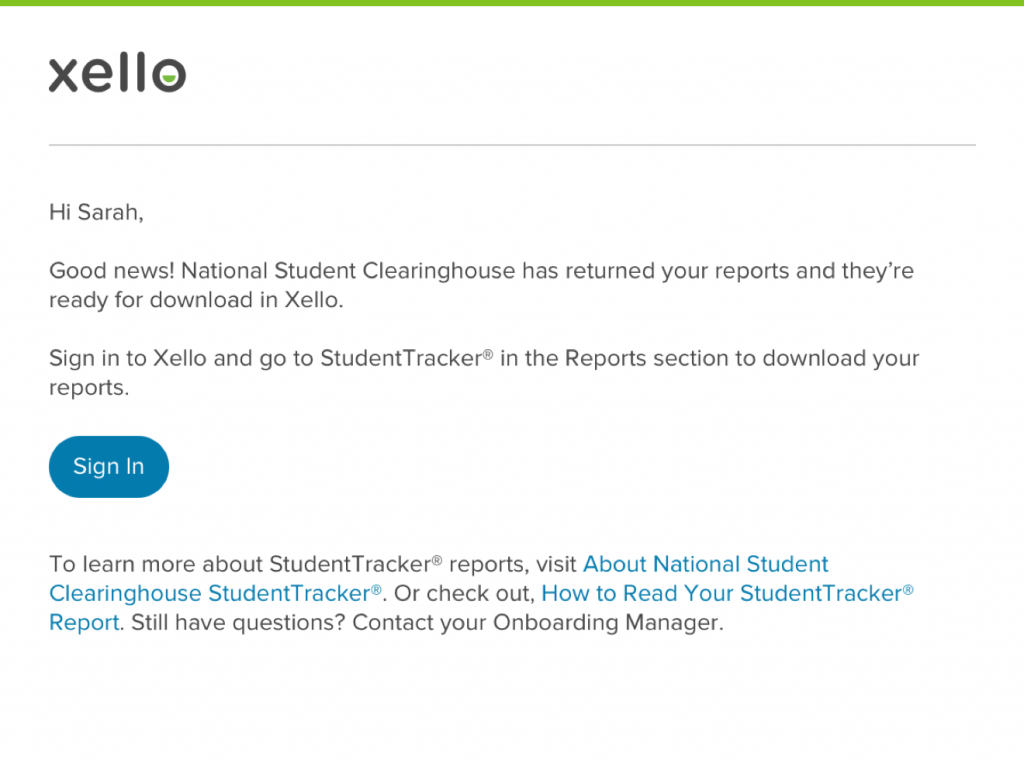
Task: Click the Hi Sarah greeting
Action: (96, 212)
